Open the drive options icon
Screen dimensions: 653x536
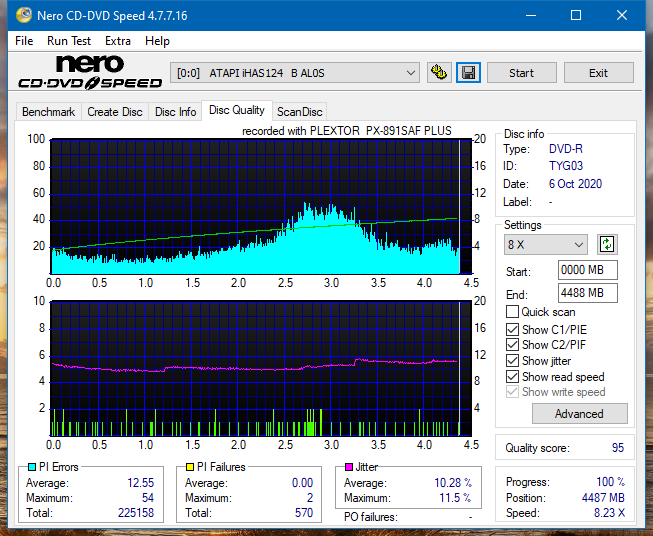pos(439,73)
